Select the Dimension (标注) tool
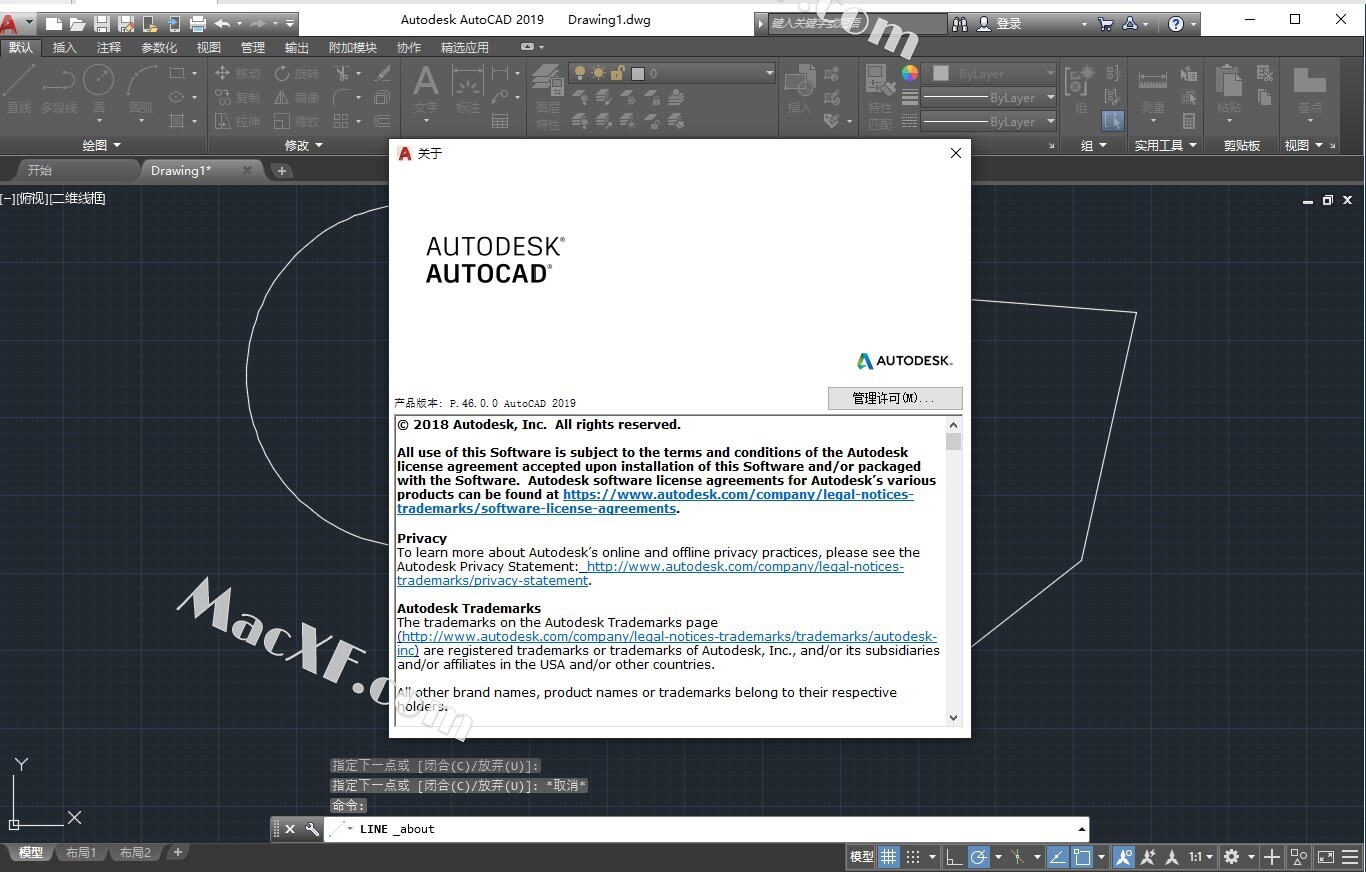This screenshot has height=872, width=1366. 468,89
